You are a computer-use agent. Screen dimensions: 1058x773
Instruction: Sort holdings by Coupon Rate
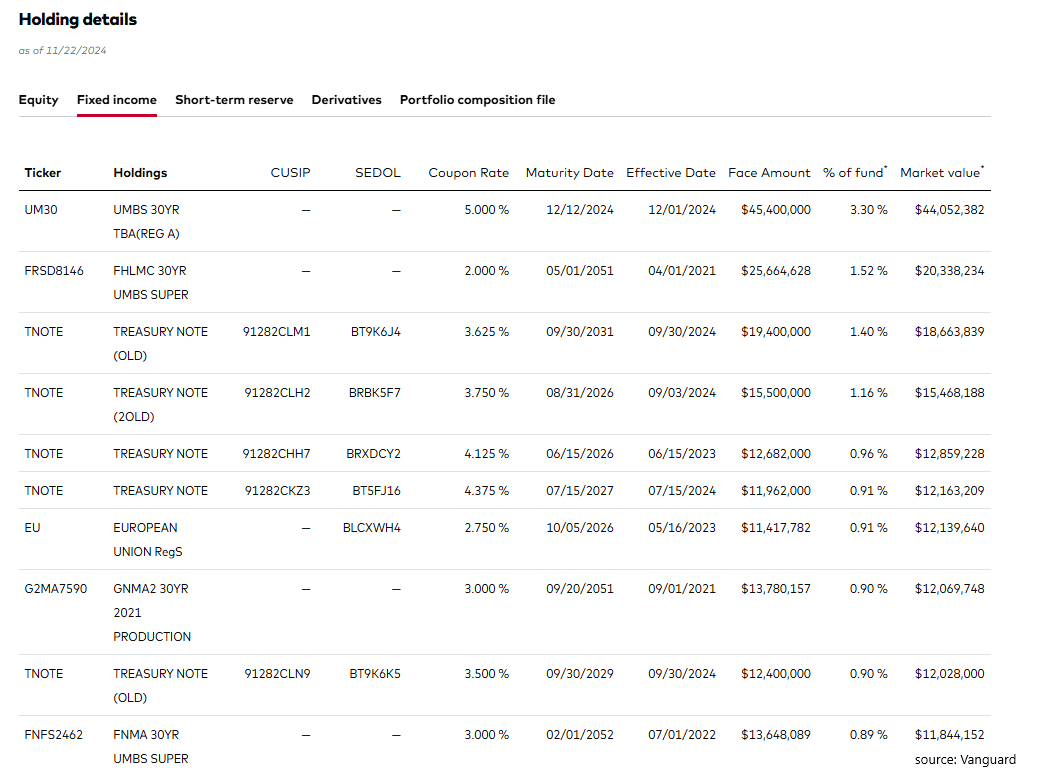pos(468,172)
